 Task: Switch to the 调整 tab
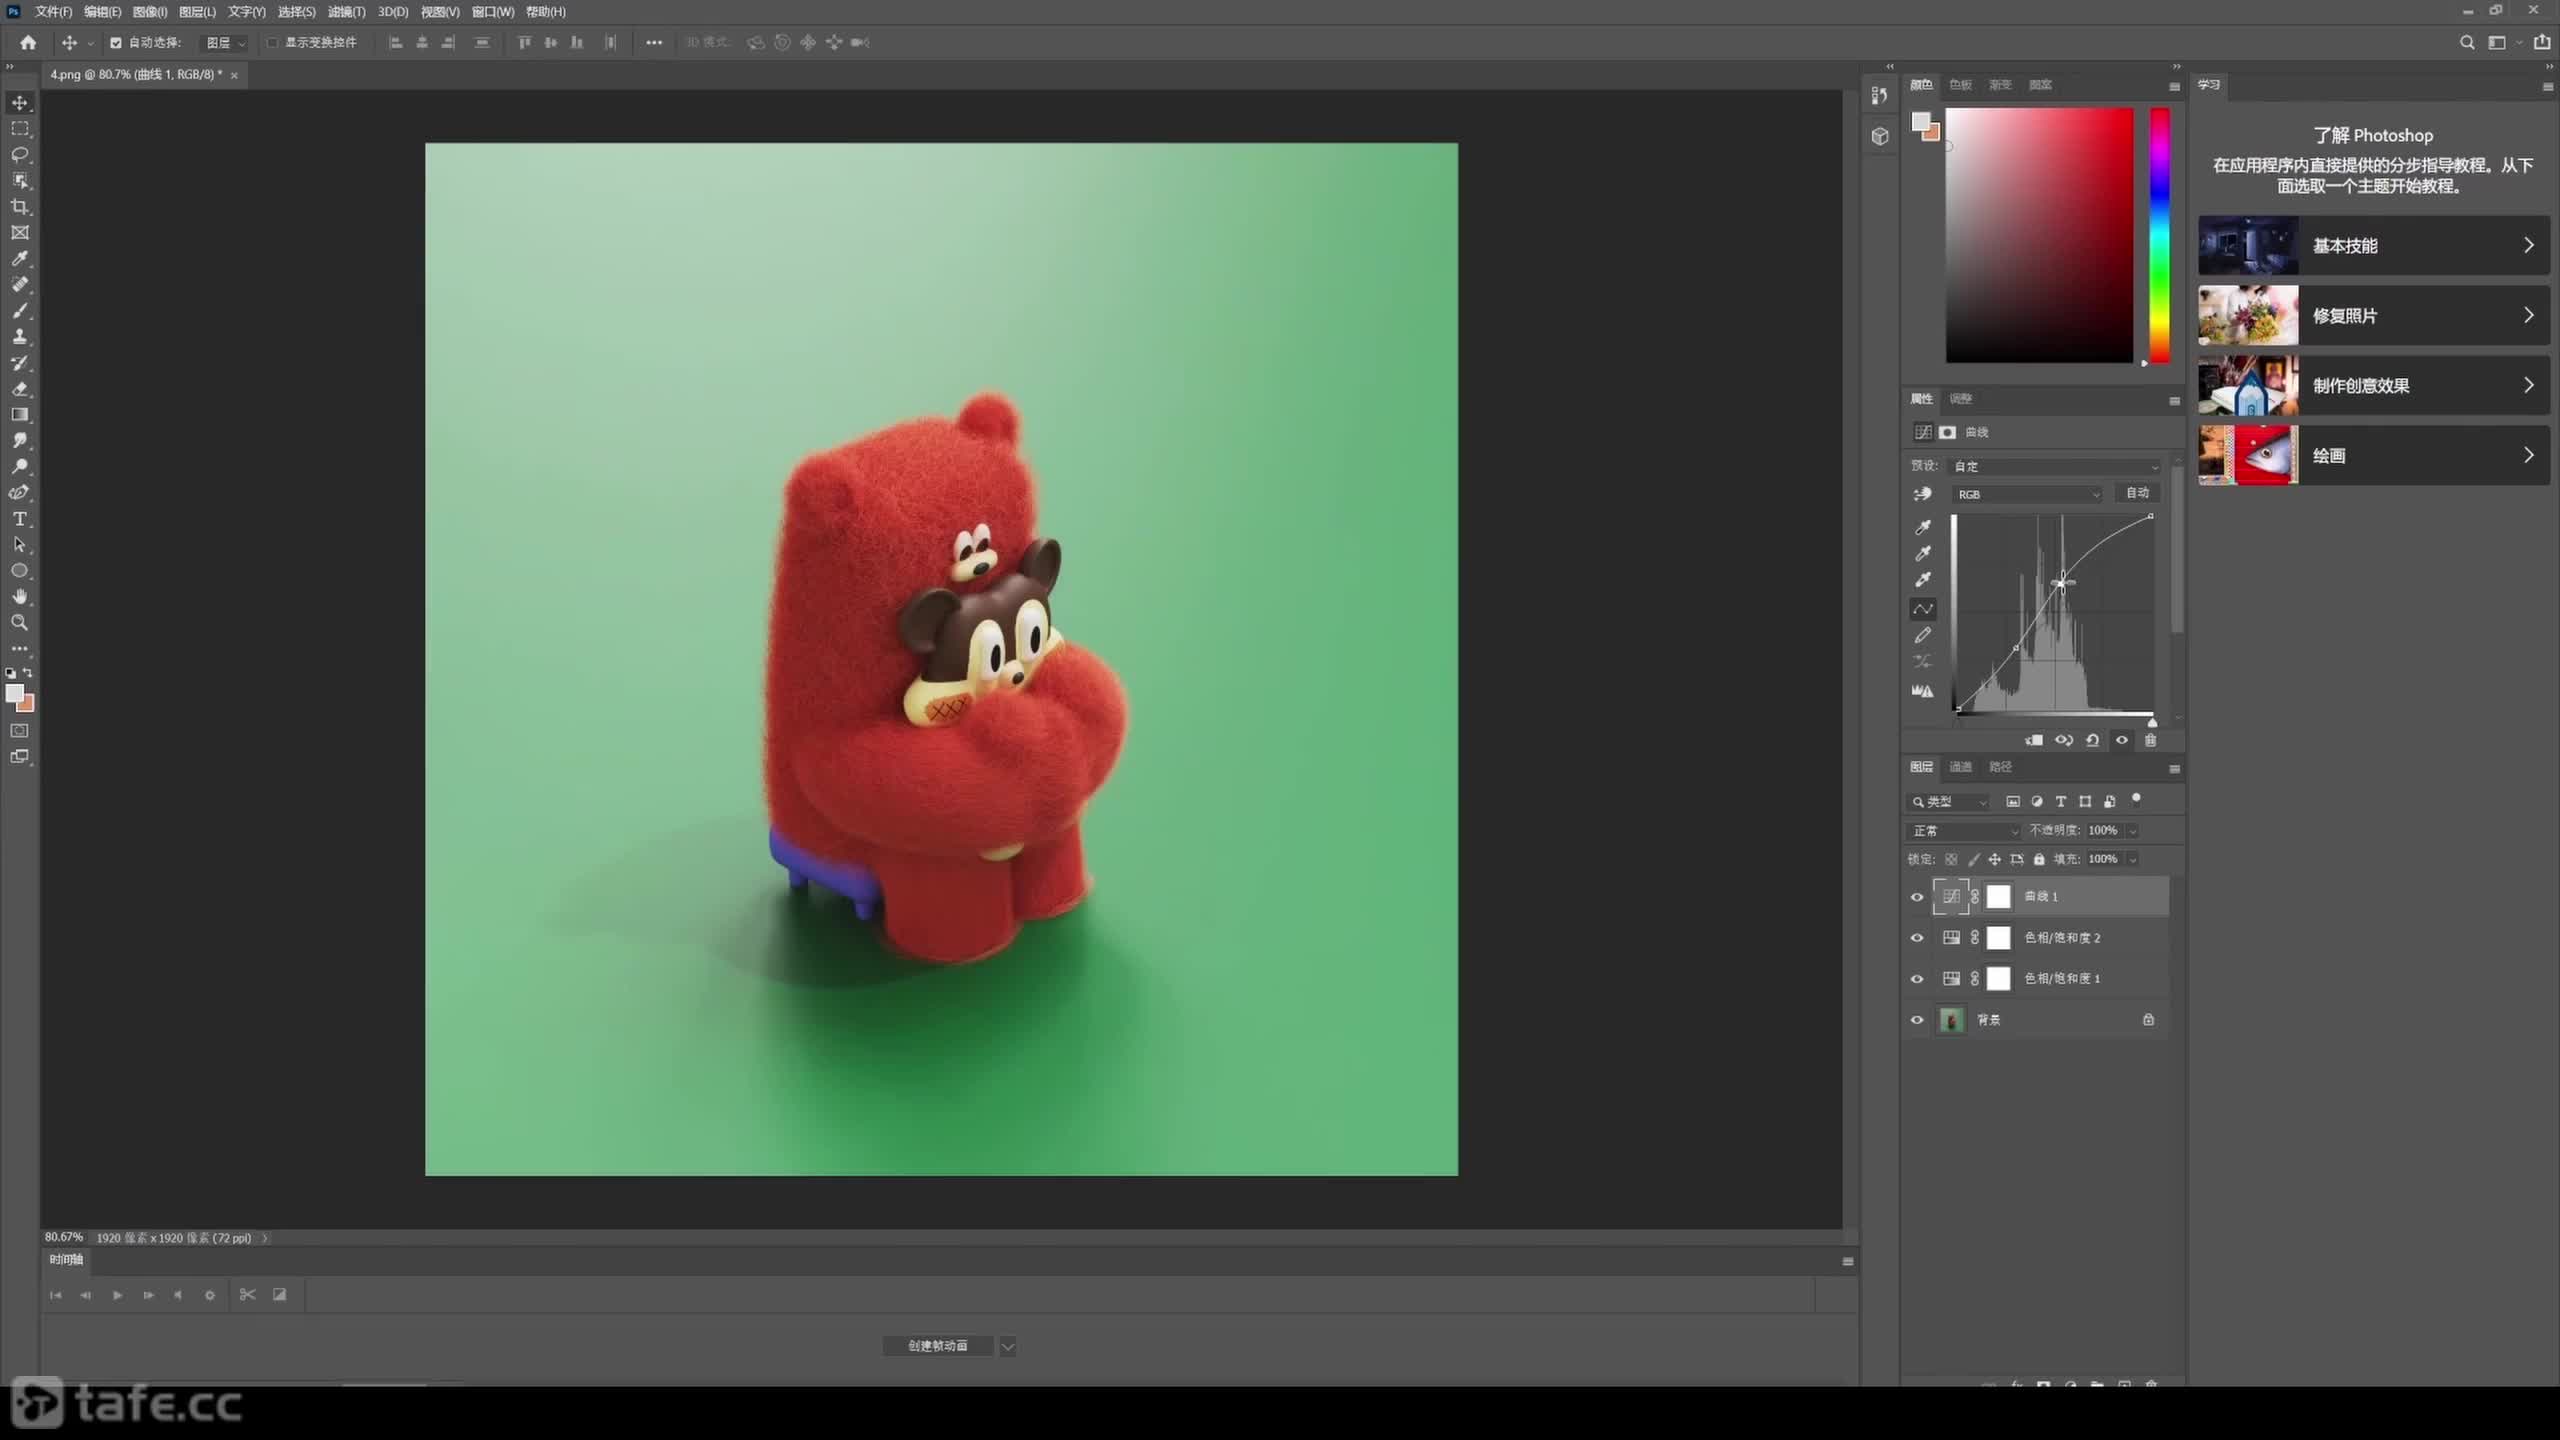[1960, 399]
